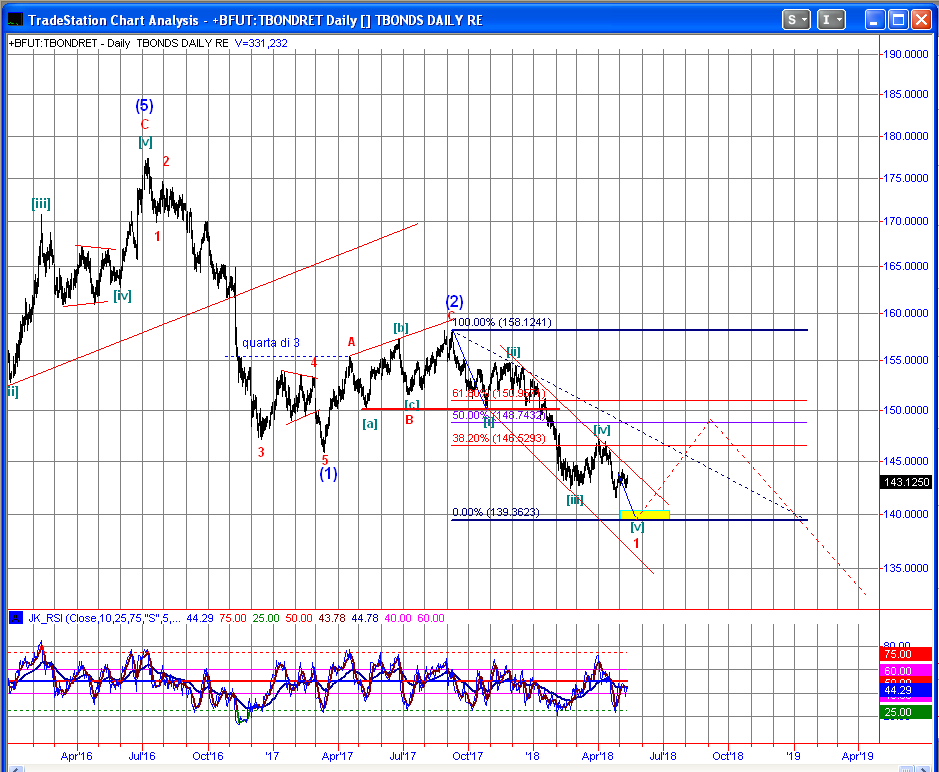This screenshot has height=772, width=939.
Task: Click the 'Apr'16' date axis label
Action: tap(77, 756)
